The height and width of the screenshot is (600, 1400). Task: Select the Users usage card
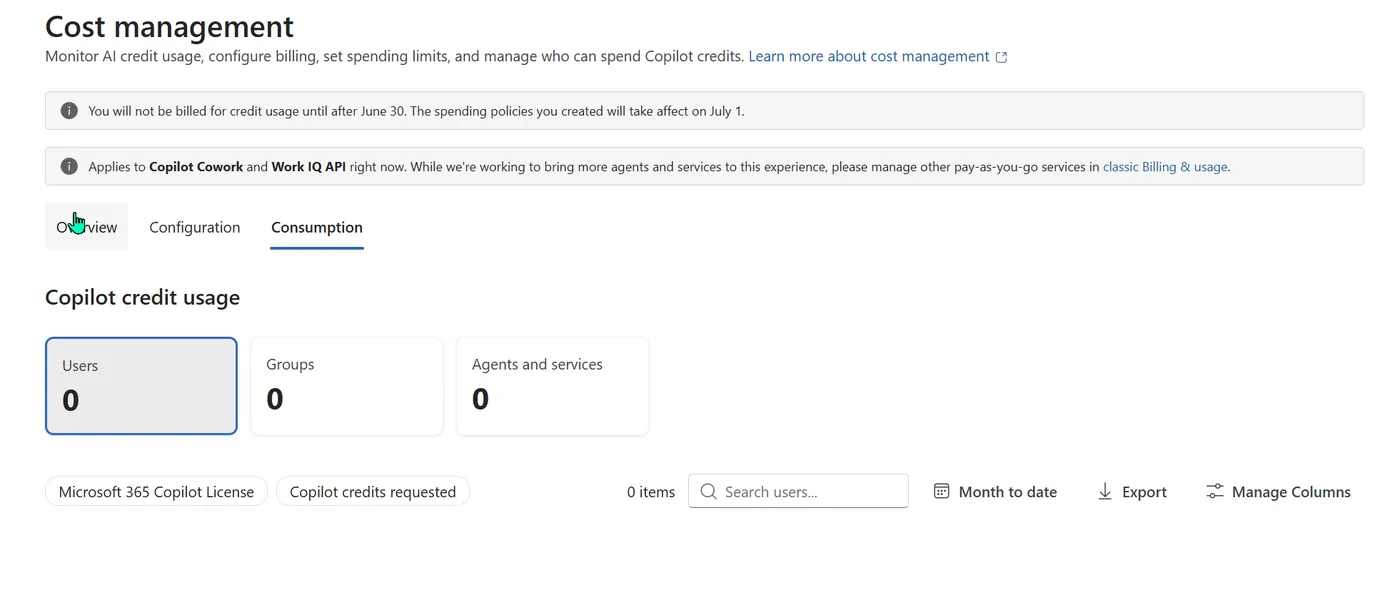141,386
